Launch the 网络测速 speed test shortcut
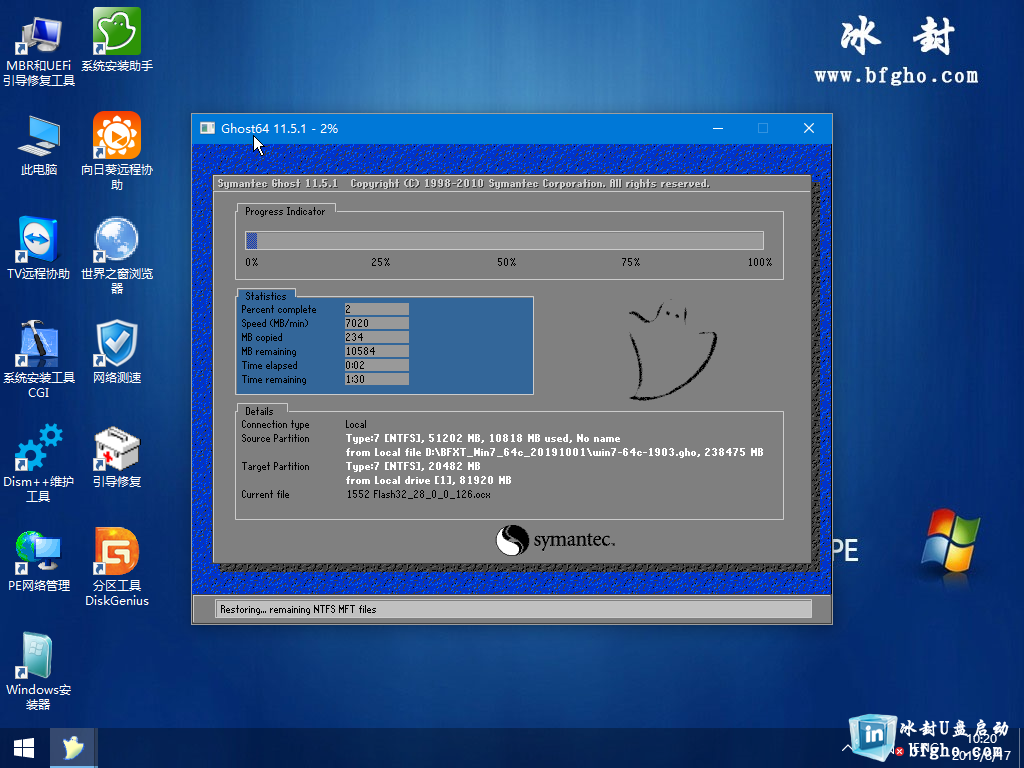Image resolution: width=1024 pixels, height=768 pixels. coord(117,351)
